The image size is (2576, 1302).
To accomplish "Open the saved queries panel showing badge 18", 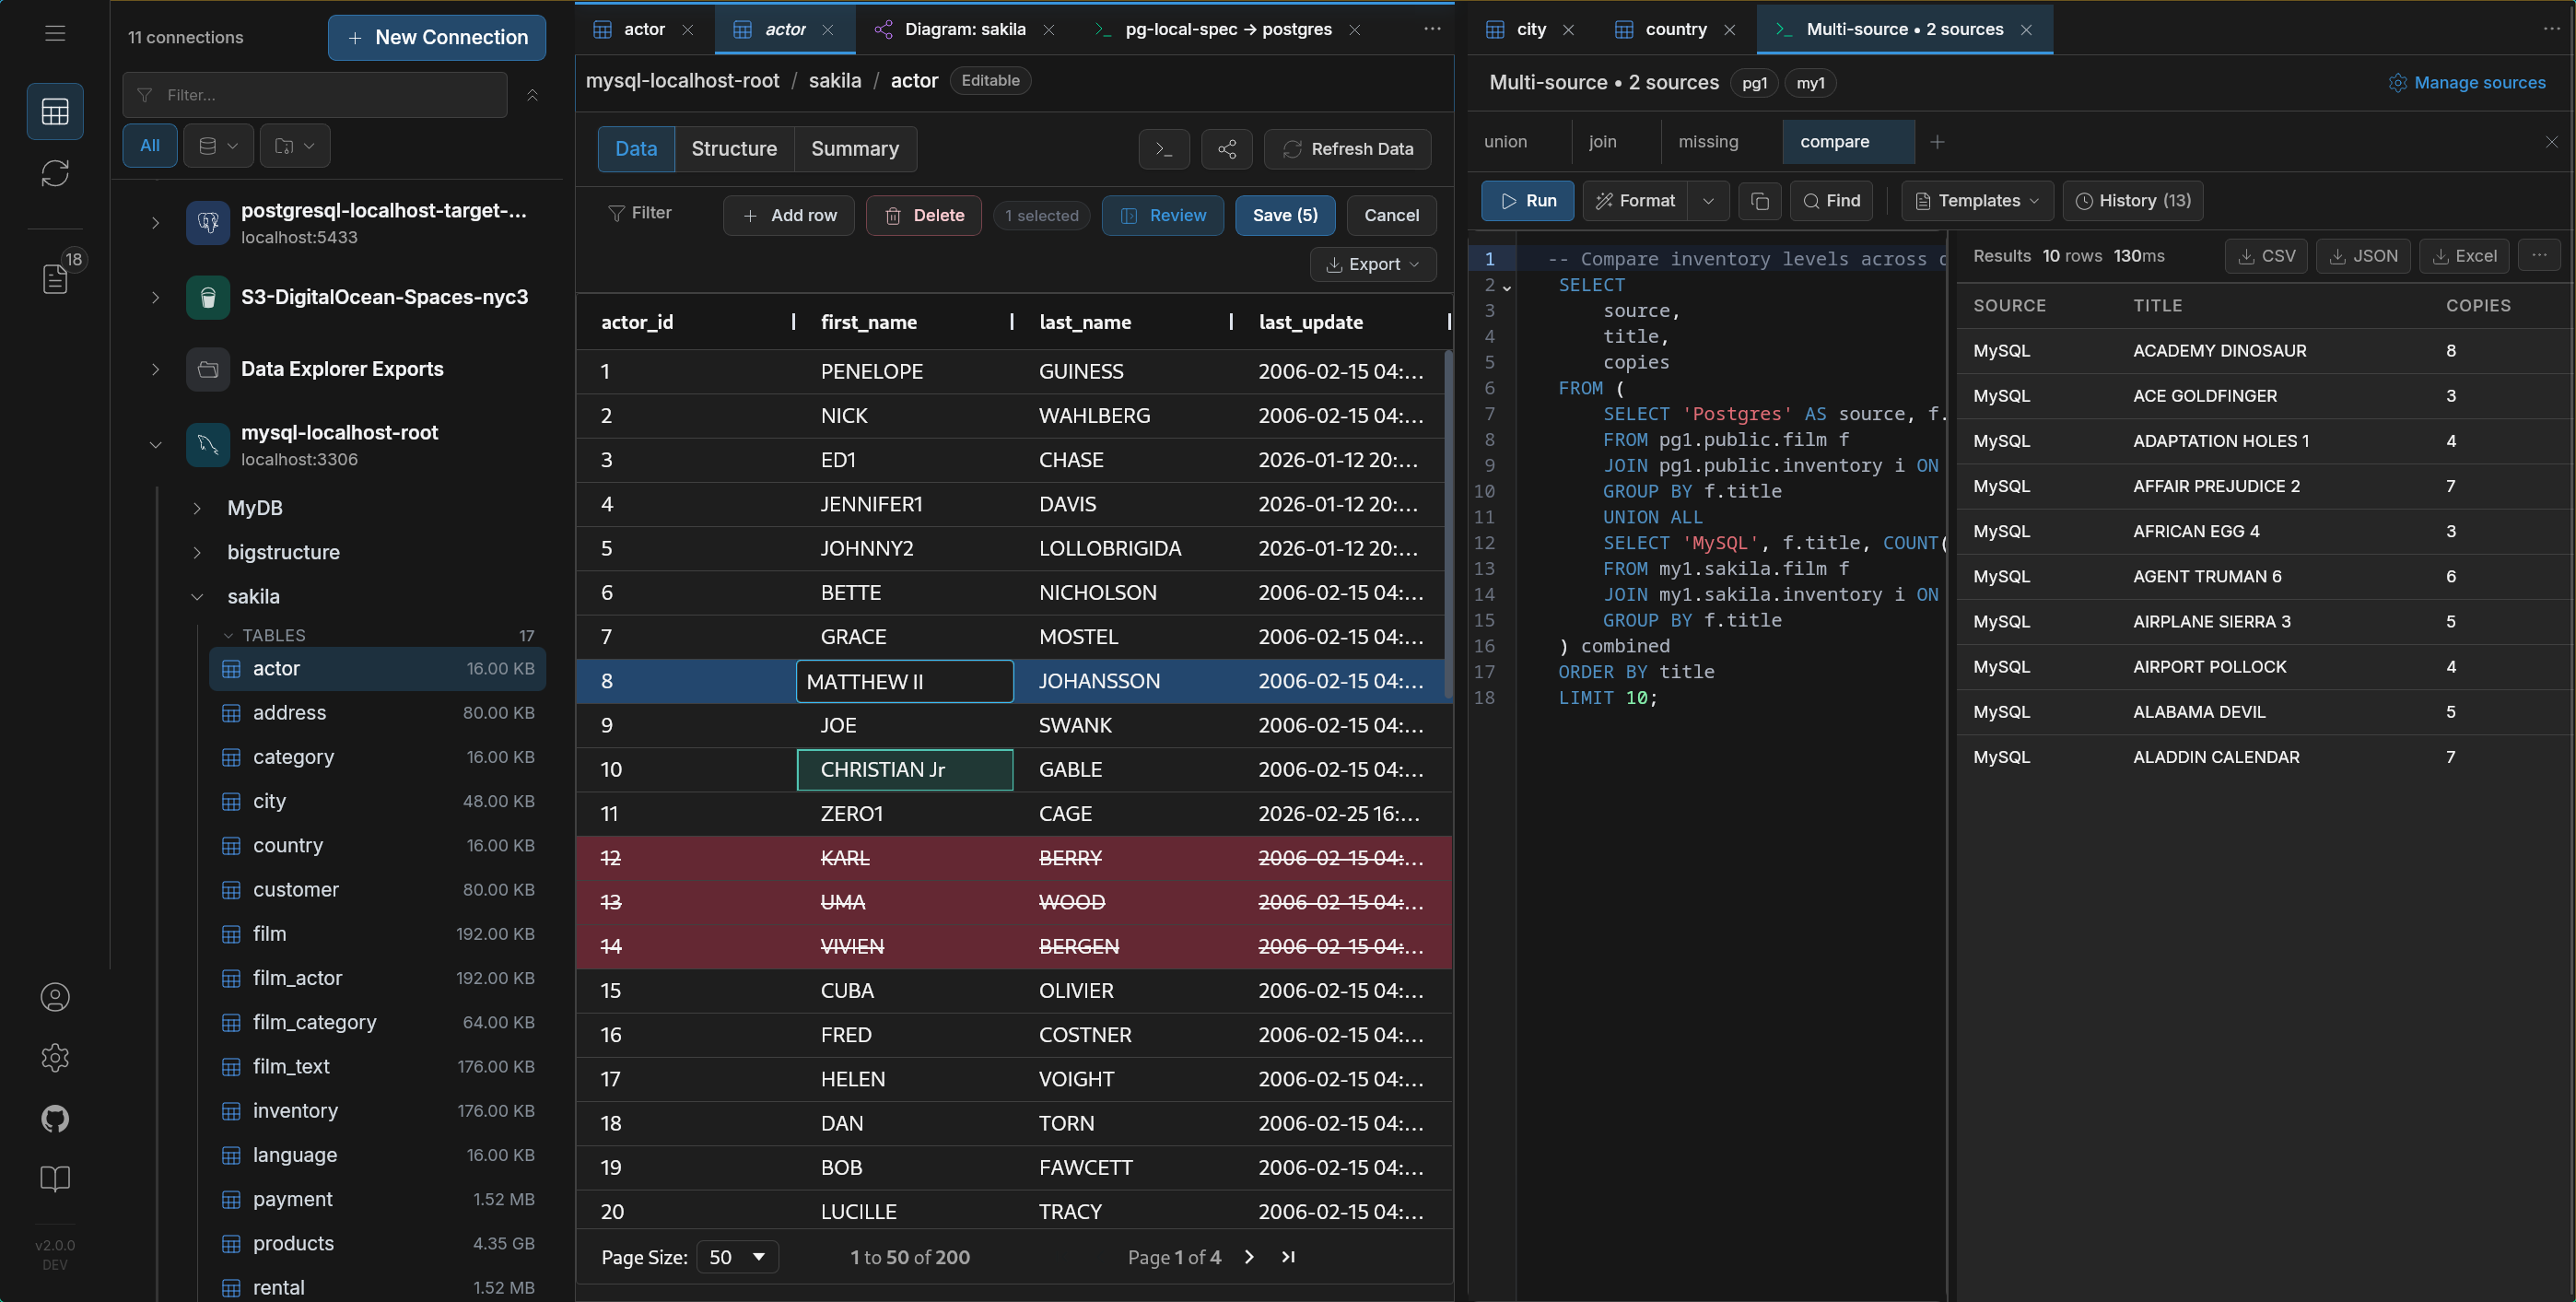I will (x=54, y=278).
